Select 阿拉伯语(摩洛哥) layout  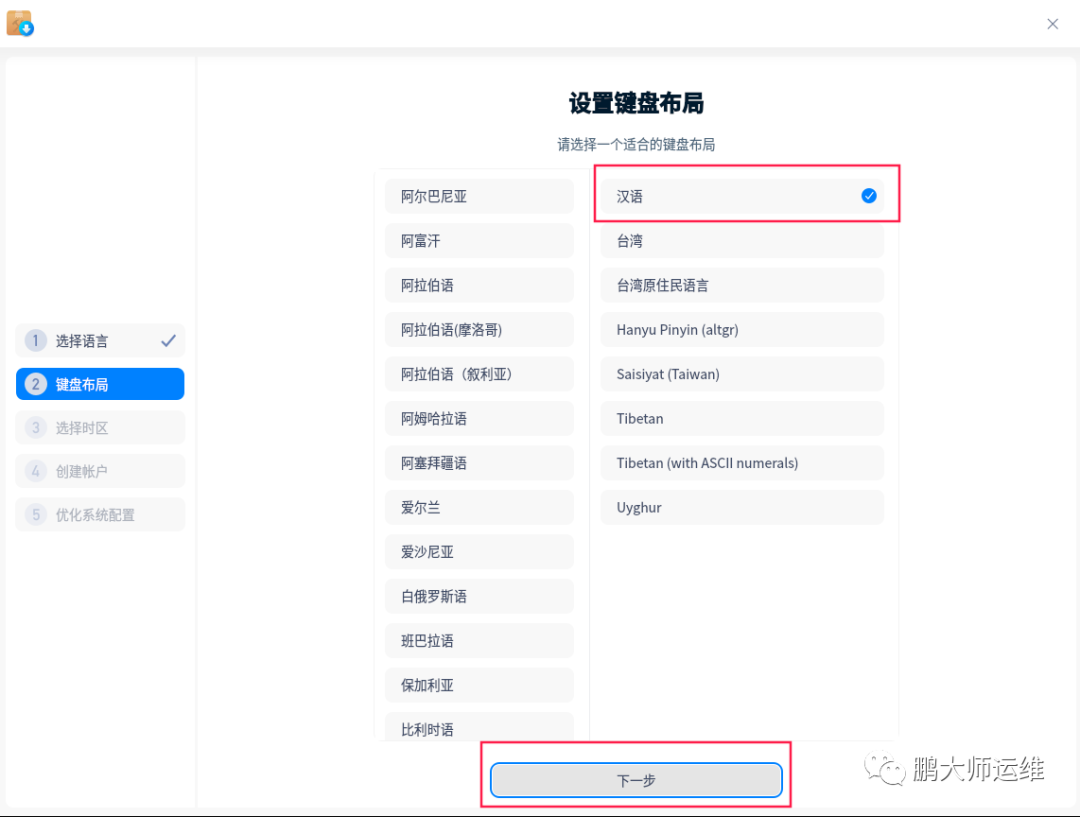[479, 329]
